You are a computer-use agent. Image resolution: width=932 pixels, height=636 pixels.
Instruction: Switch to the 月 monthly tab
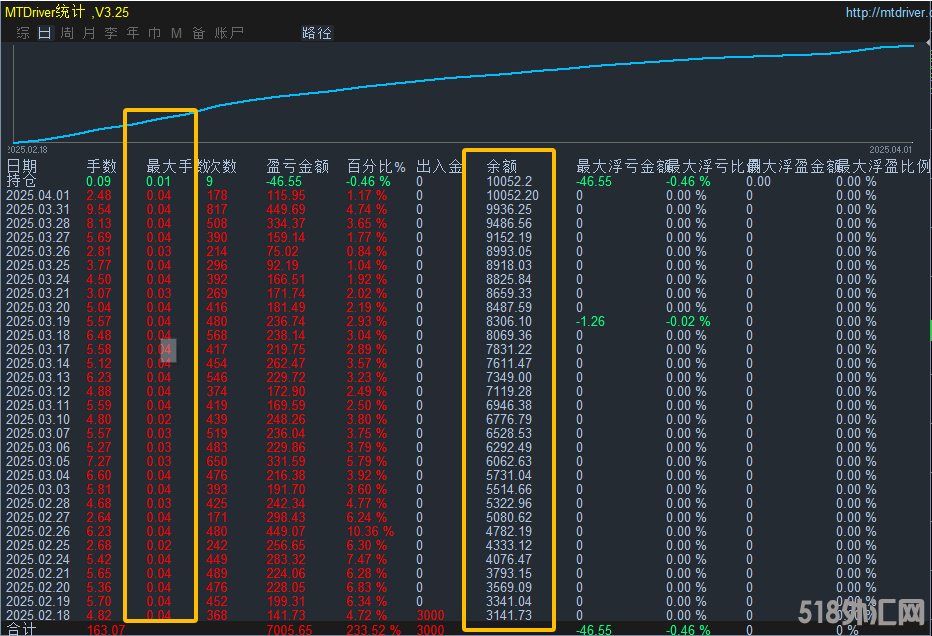89,33
